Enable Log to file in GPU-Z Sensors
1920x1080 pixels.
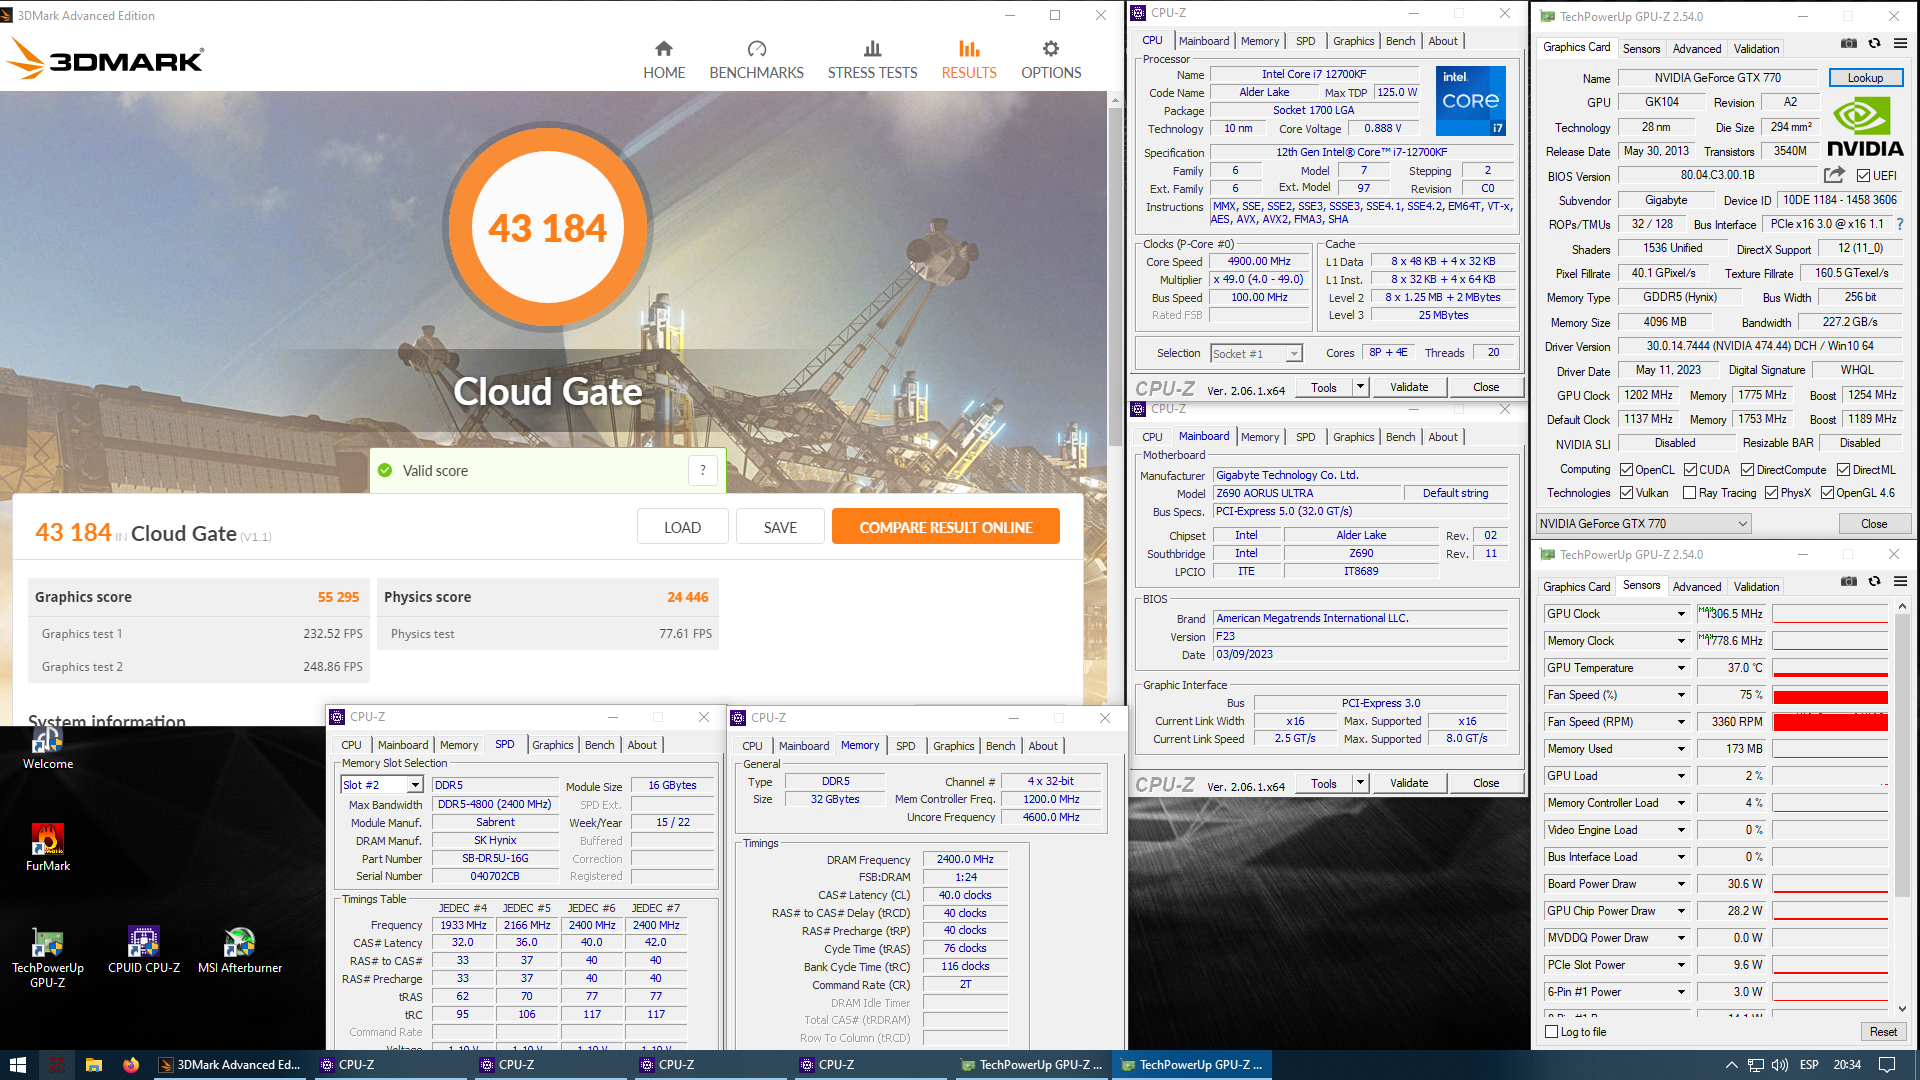pos(1552,1032)
